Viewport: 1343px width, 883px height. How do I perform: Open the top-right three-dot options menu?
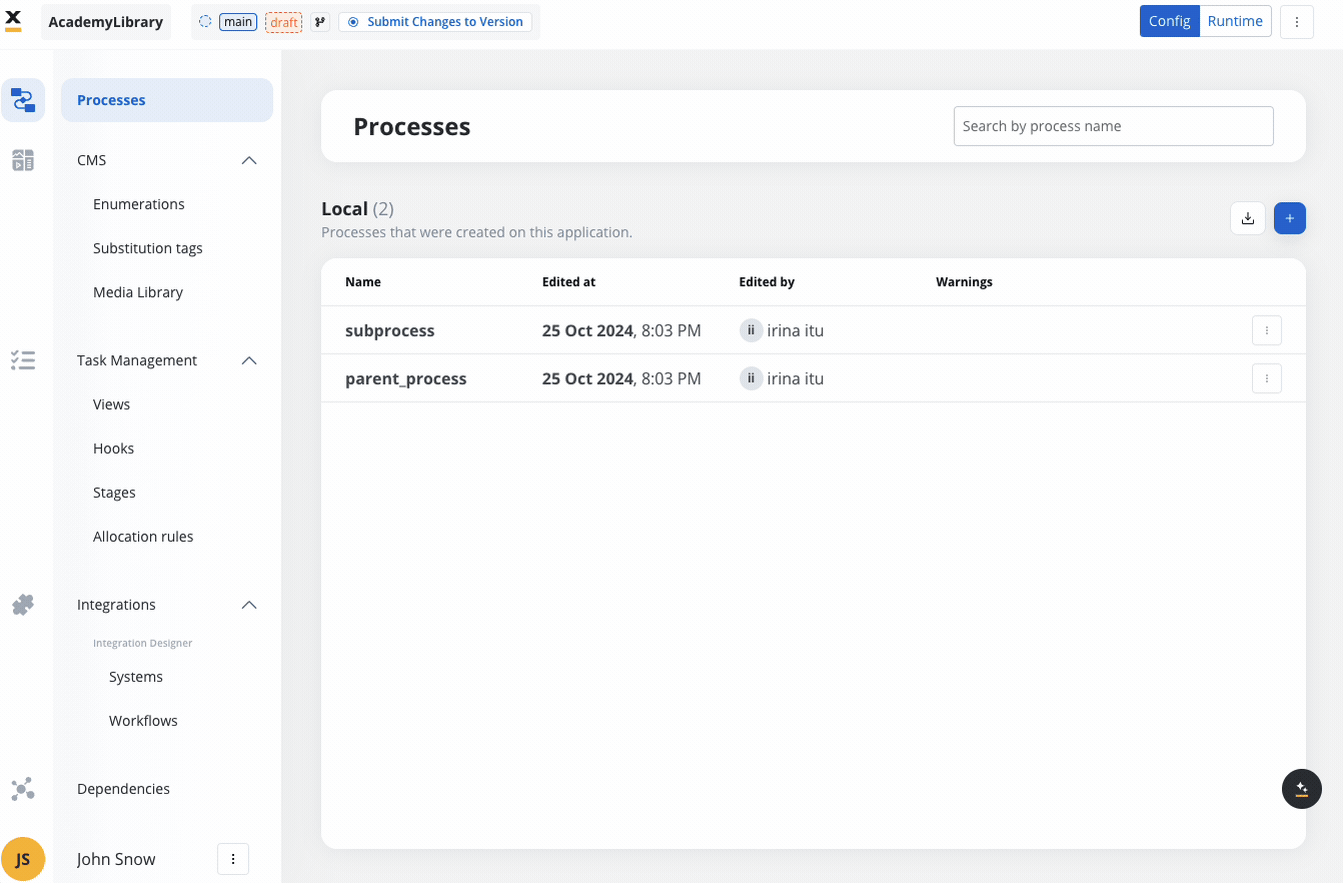(1297, 22)
